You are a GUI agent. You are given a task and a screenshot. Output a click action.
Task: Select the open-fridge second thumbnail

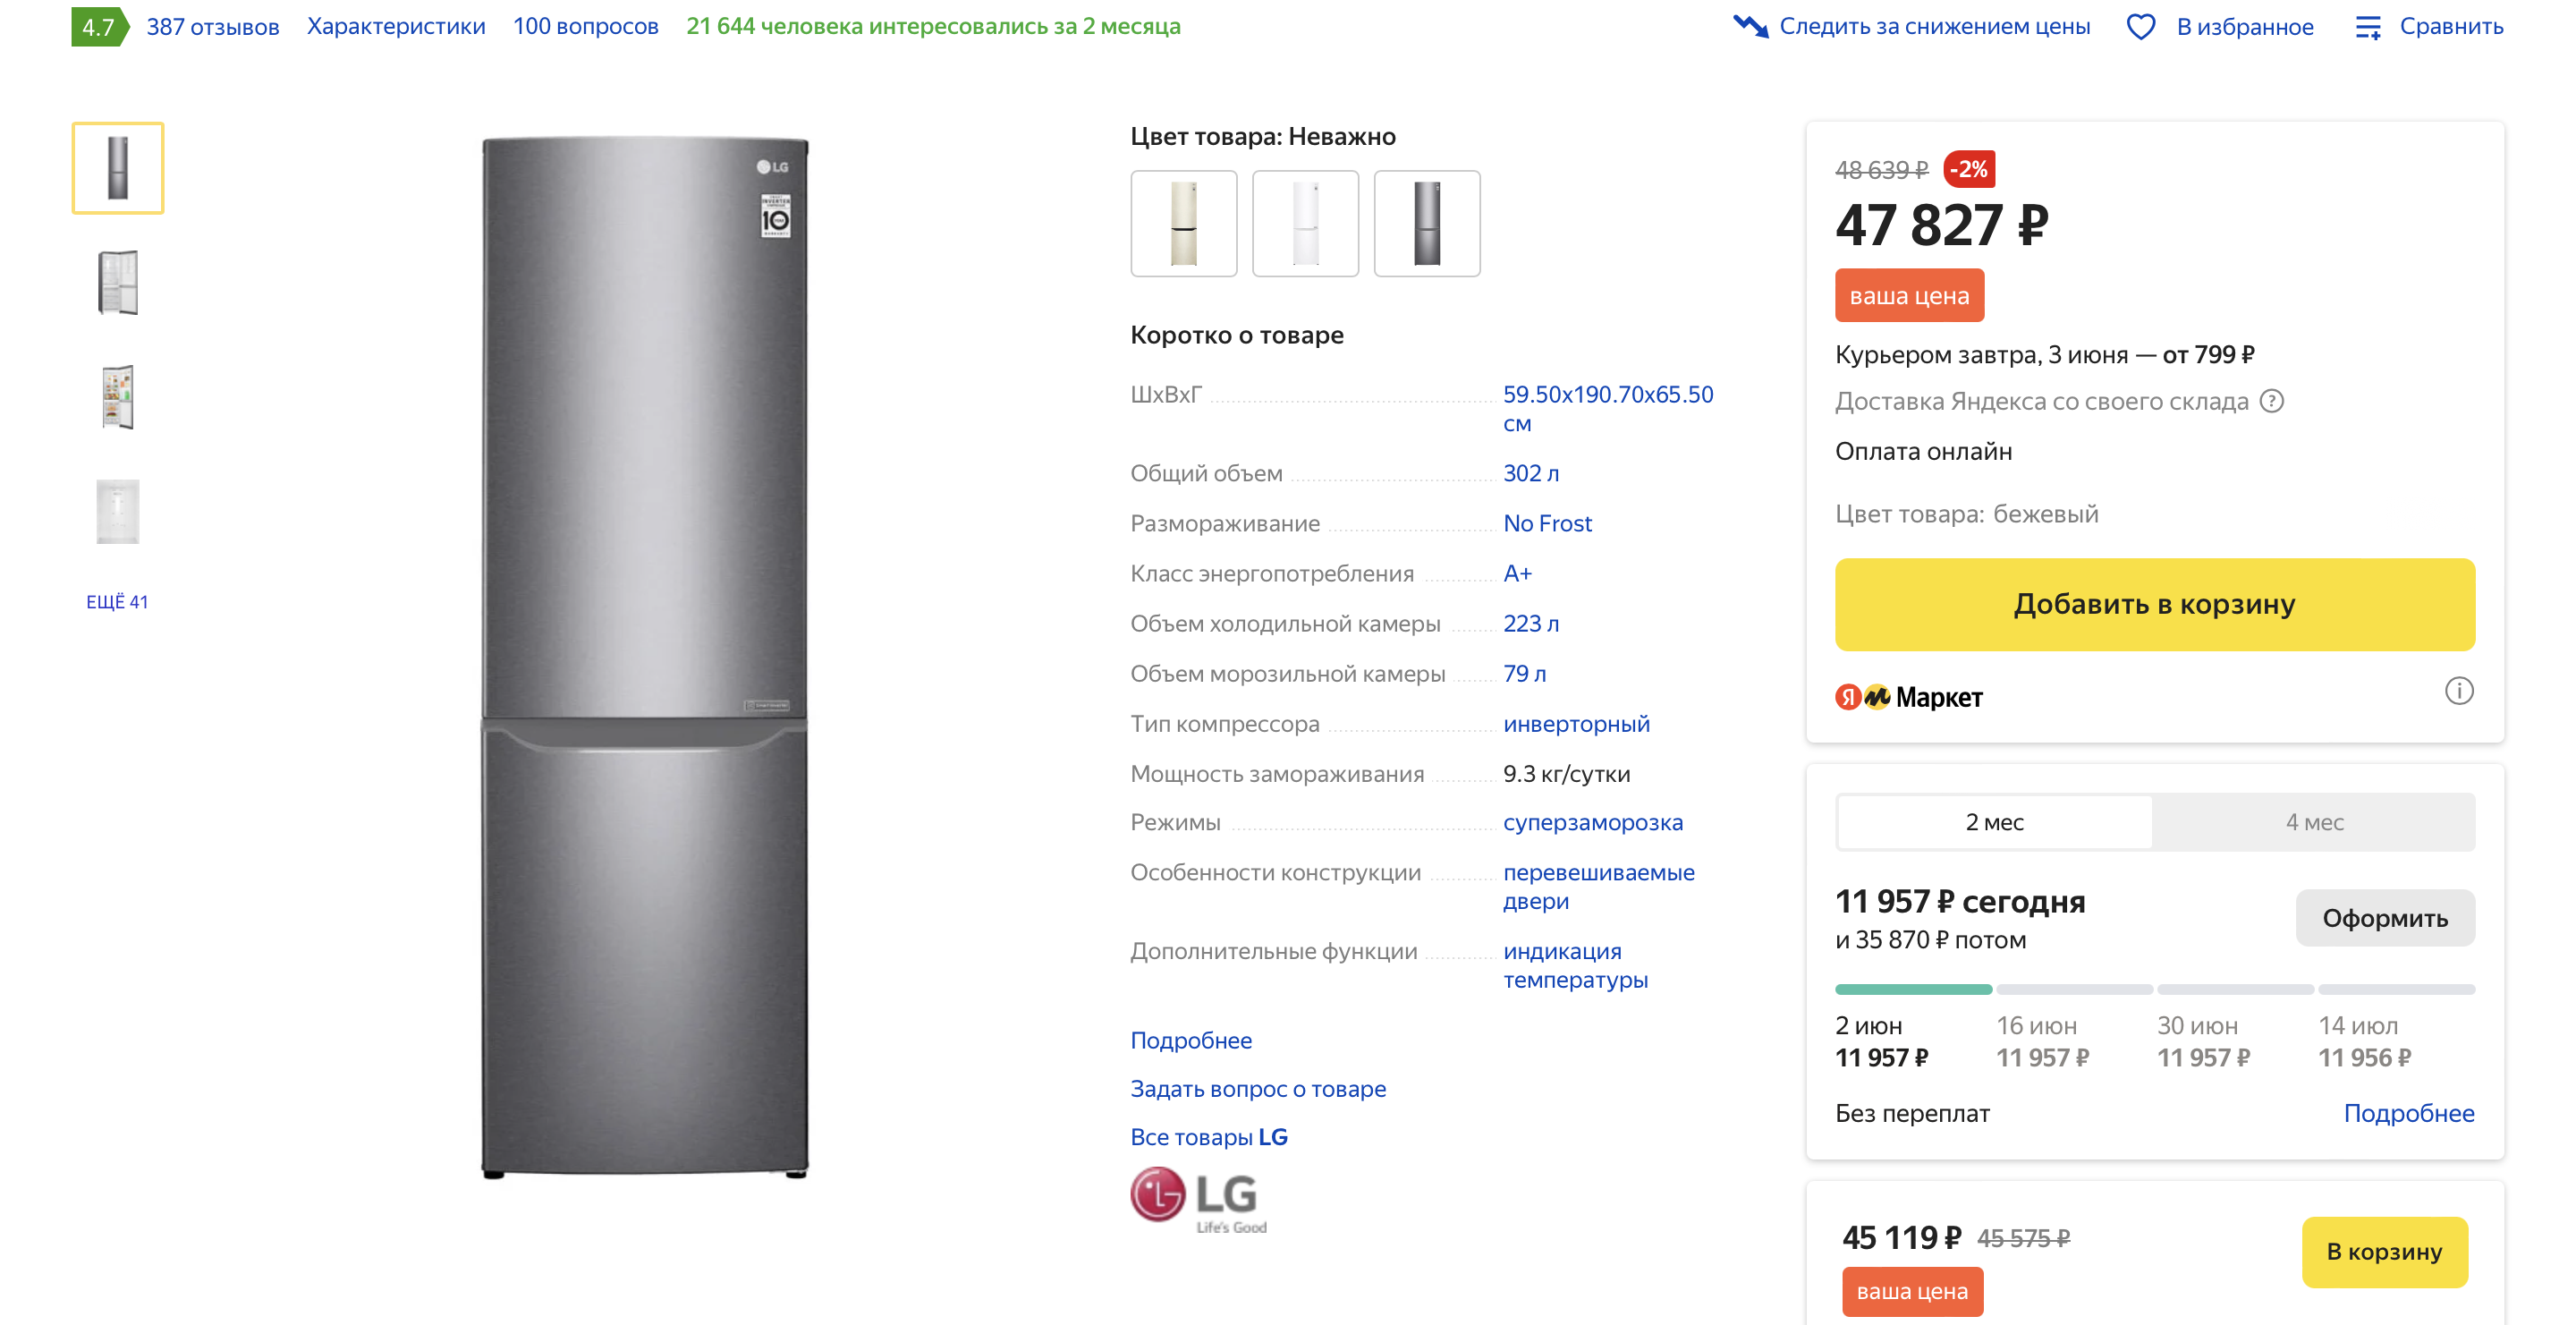[118, 283]
